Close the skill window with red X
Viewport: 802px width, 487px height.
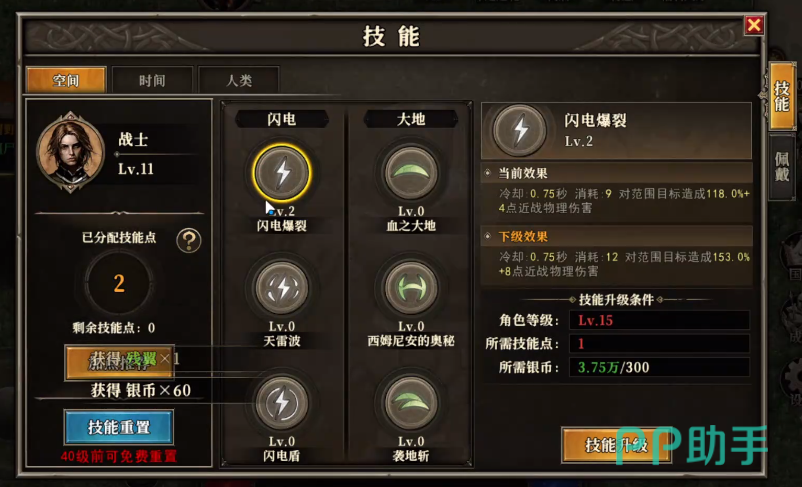coord(754,25)
